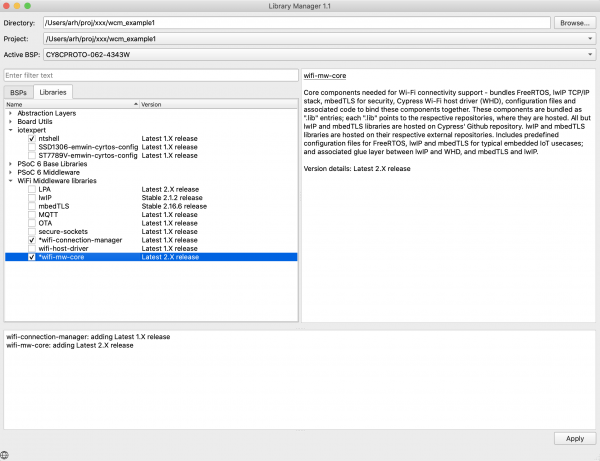Screen dimensions: 600x461
Task: Expand the Abstraction Layers tree node
Action: click(10, 113)
